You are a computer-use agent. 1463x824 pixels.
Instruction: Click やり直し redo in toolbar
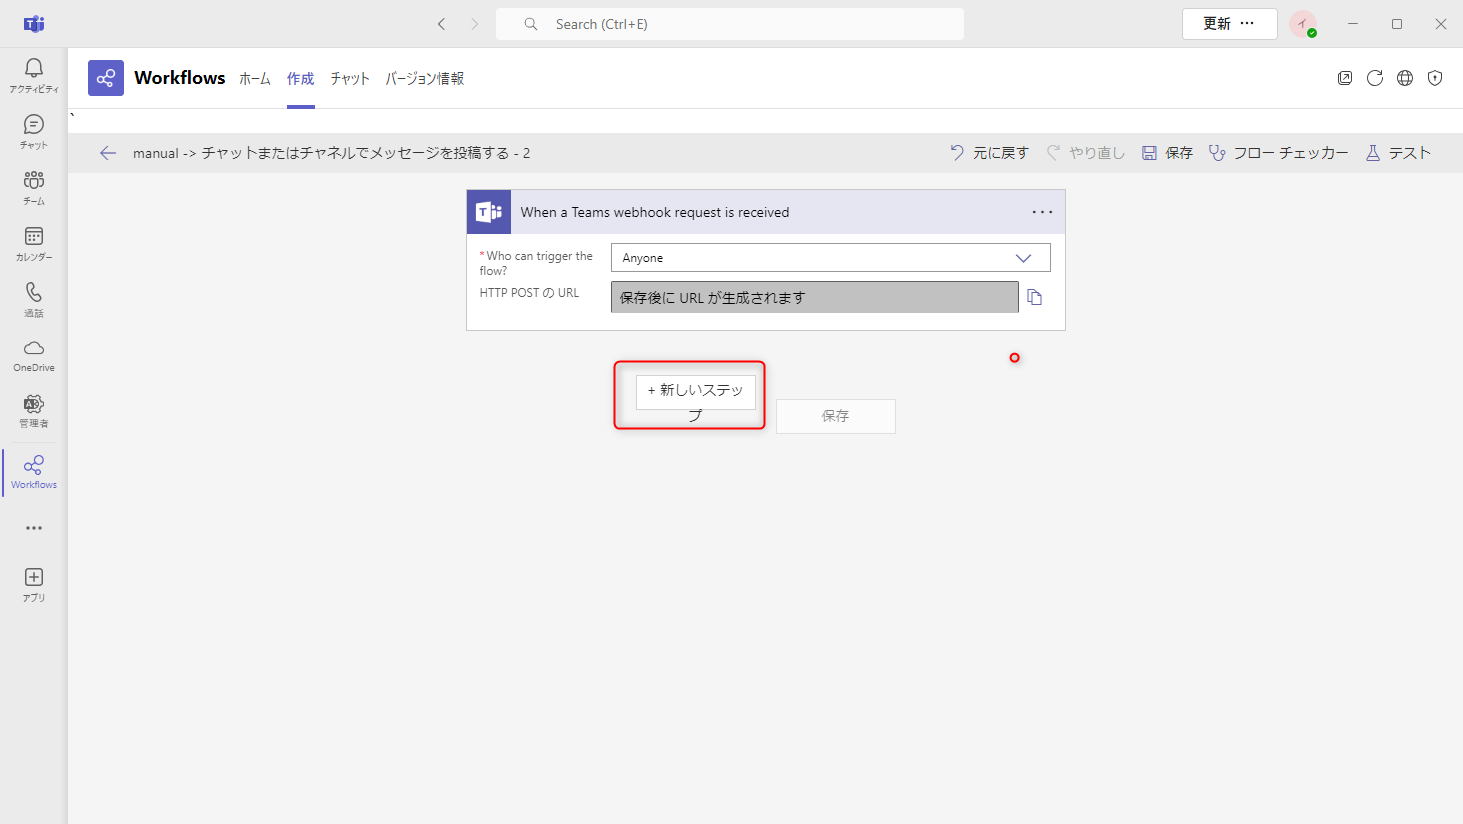coord(1086,153)
